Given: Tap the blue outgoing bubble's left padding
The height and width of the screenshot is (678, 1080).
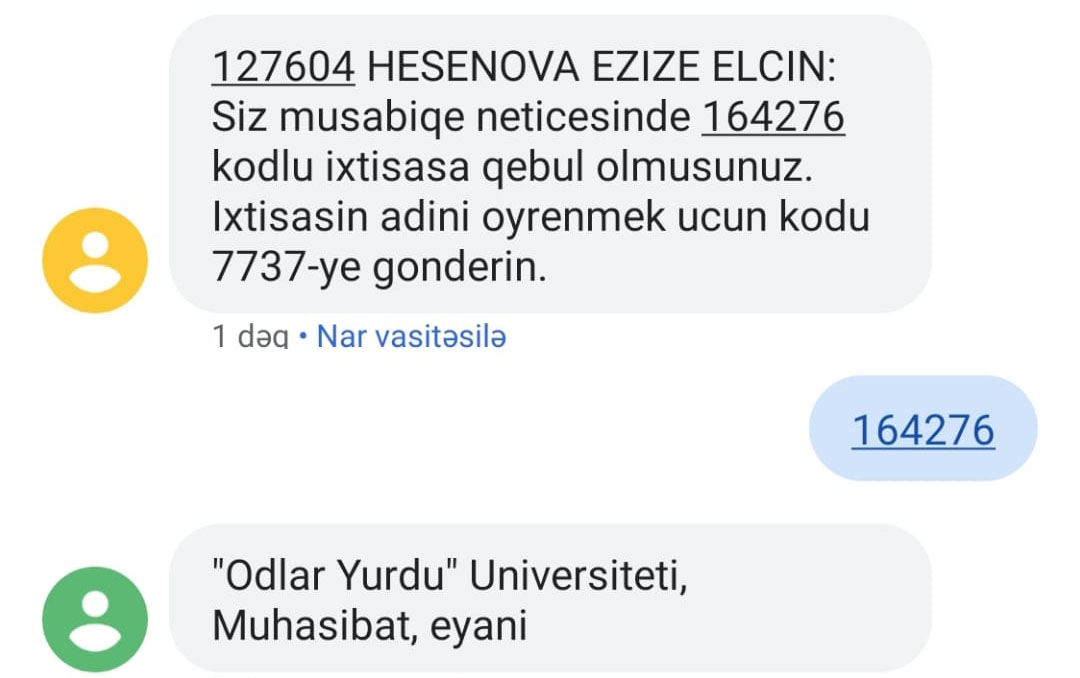Looking at the screenshot, I should (x=831, y=429).
